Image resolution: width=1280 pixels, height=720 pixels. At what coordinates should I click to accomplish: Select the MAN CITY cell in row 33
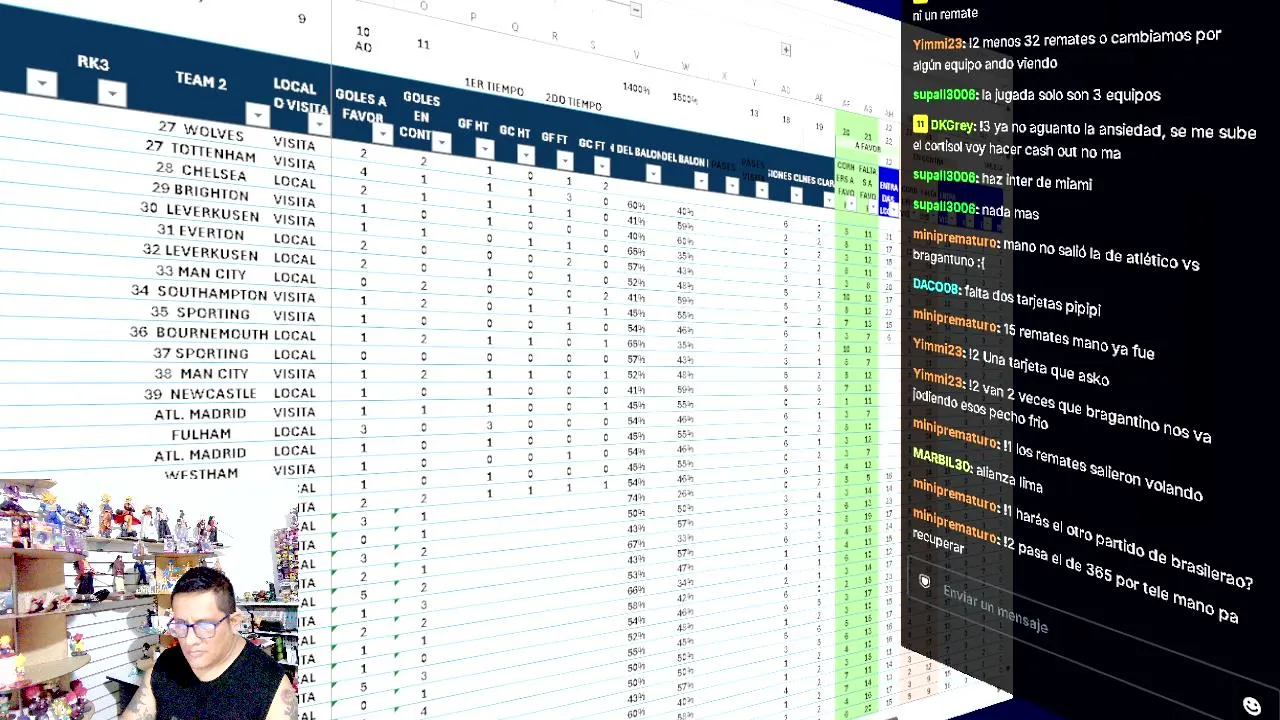pyautogui.click(x=200, y=272)
